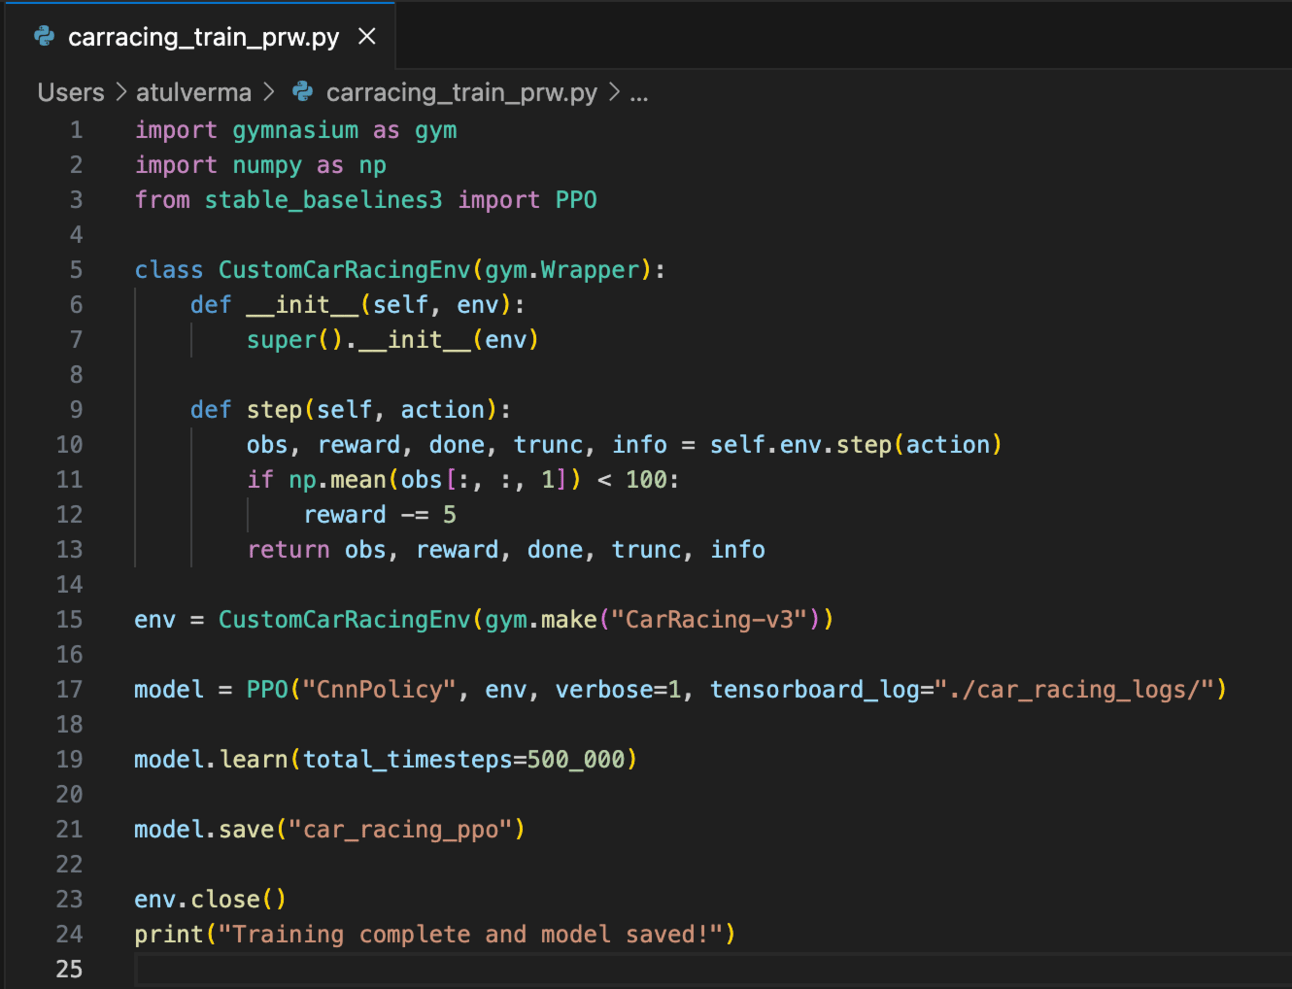Image resolution: width=1292 pixels, height=989 pixels.
Task: Click "verbose" argument on line 17
Action: (x=604, y=690)
